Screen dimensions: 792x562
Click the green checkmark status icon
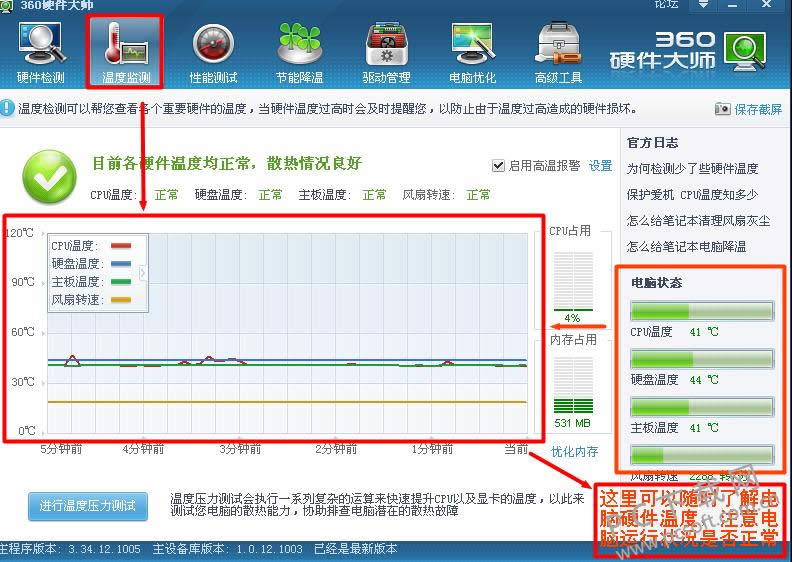coord(50,176)
